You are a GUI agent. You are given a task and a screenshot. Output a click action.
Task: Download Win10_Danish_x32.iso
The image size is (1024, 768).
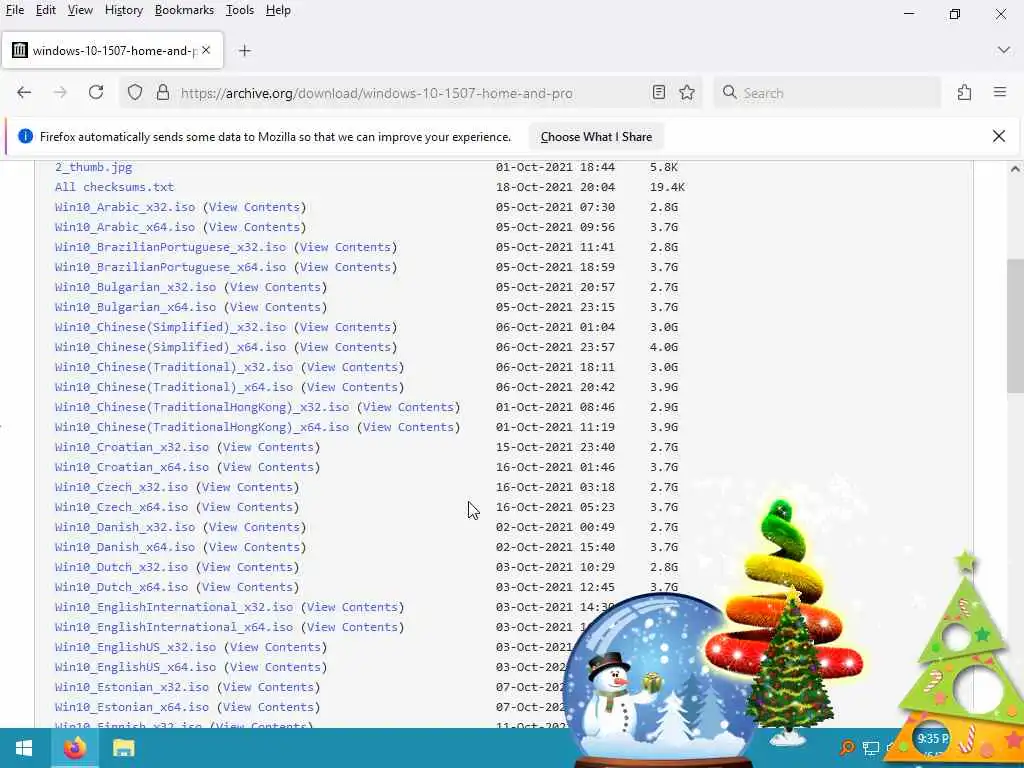point(125,527)
